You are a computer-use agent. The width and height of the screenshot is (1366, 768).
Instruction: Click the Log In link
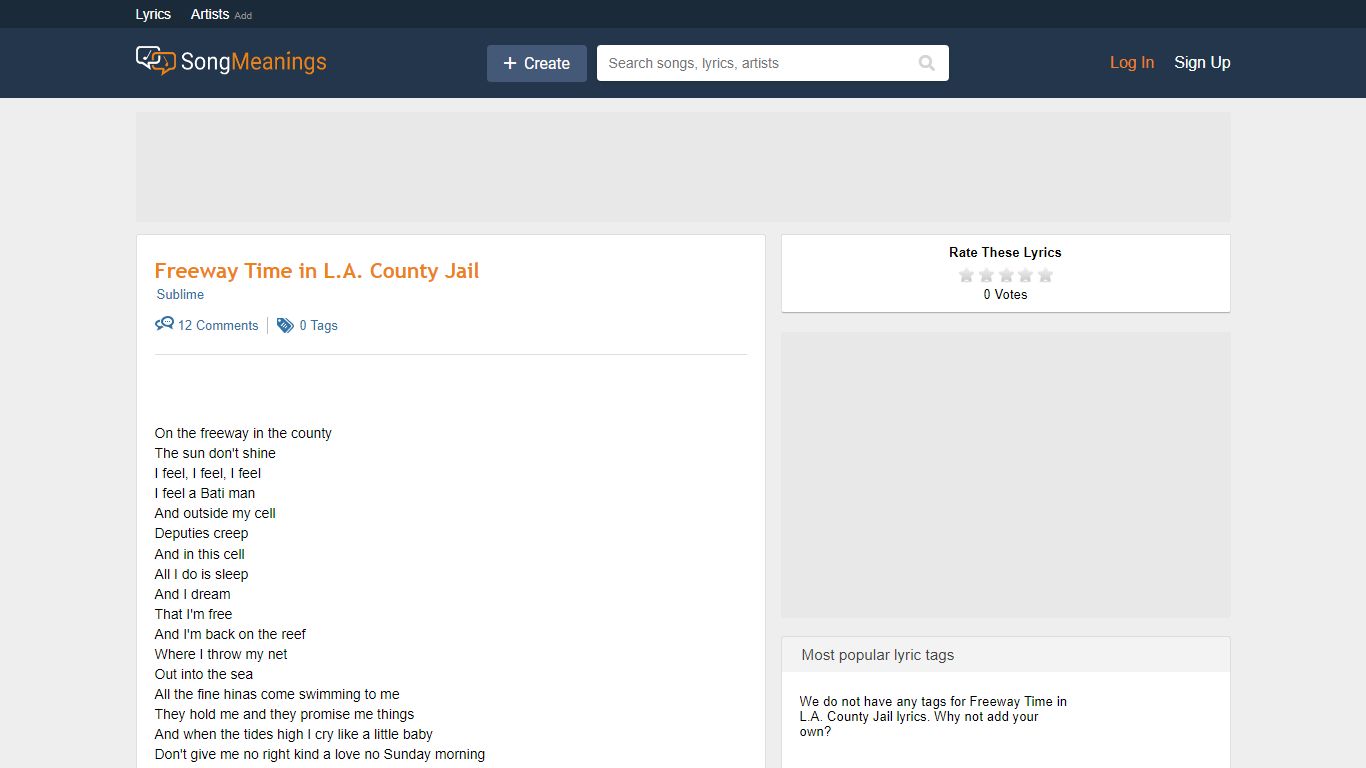click(x=1132, y=62)
